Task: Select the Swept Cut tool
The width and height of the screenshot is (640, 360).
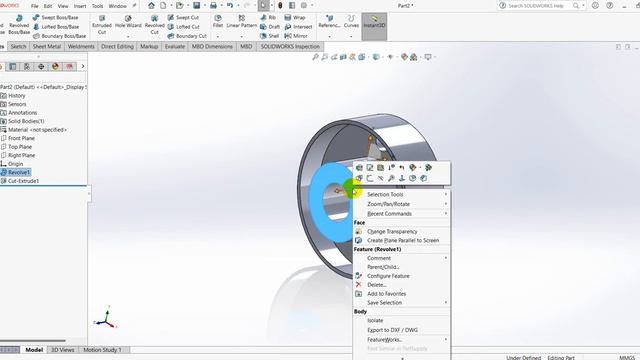Action: [x=183, y=18]
